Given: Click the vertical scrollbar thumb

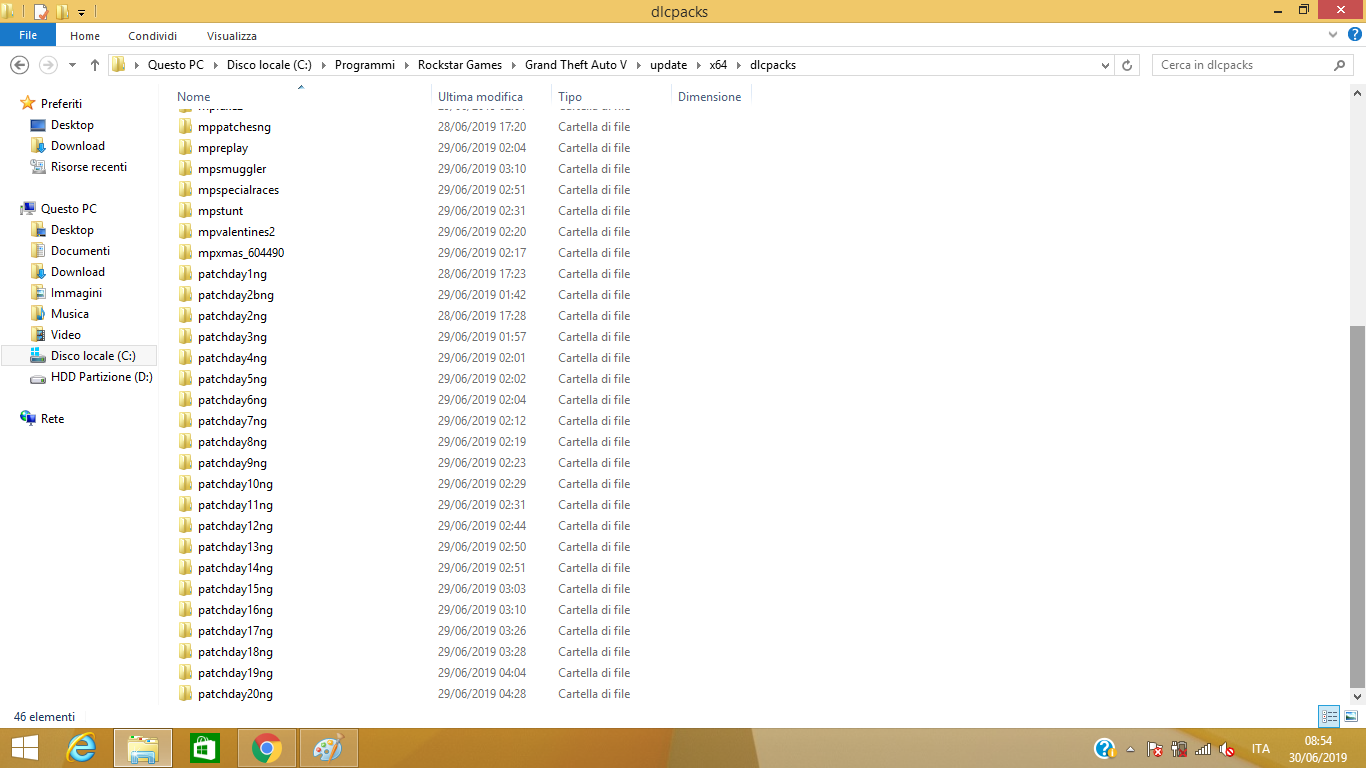Looking at the screenshot, I should click(x=1357, y=506).
